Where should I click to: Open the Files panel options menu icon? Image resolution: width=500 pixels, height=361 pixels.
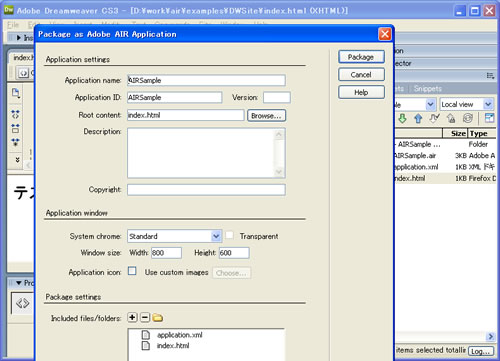(x=490, y=76)
